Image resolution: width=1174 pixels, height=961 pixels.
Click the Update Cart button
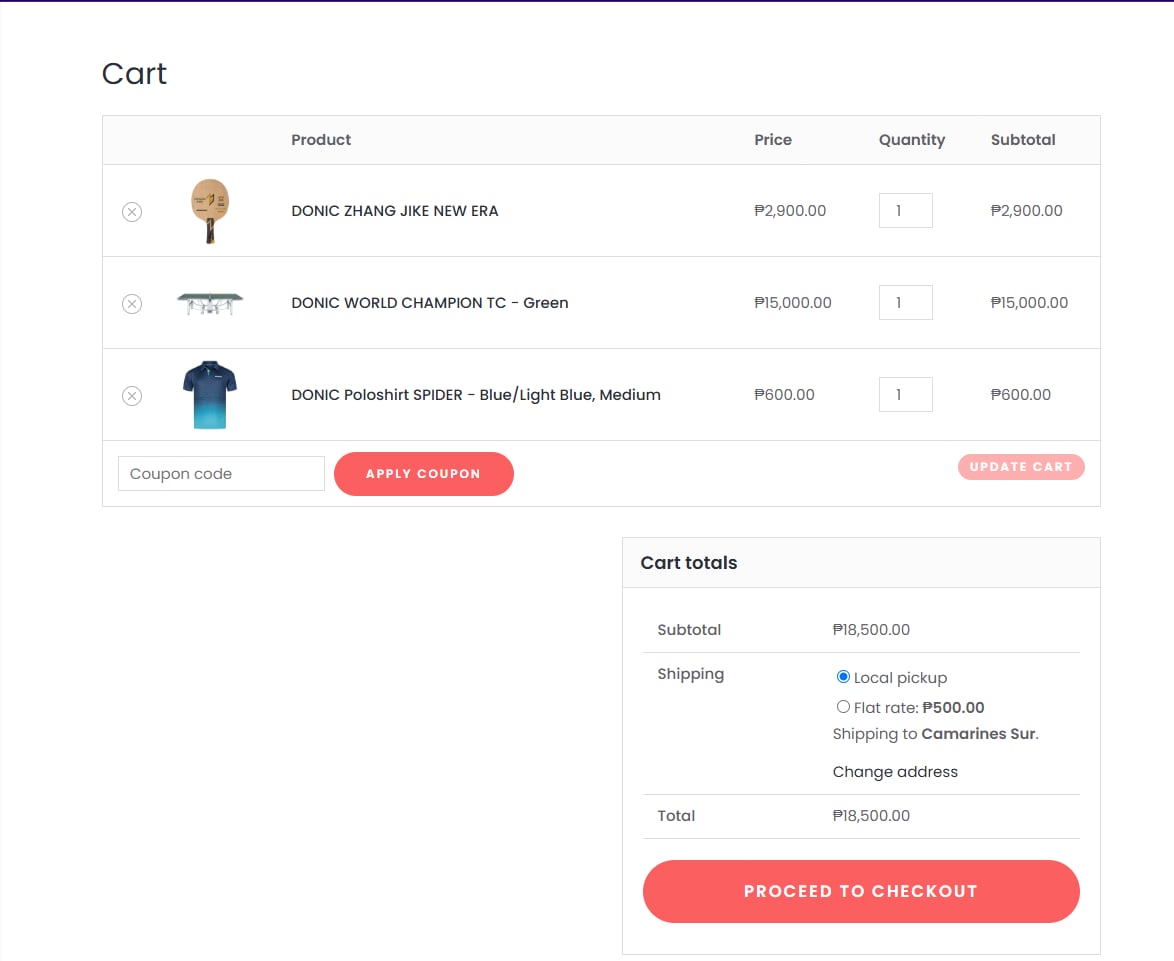[x=1020, y=466]
